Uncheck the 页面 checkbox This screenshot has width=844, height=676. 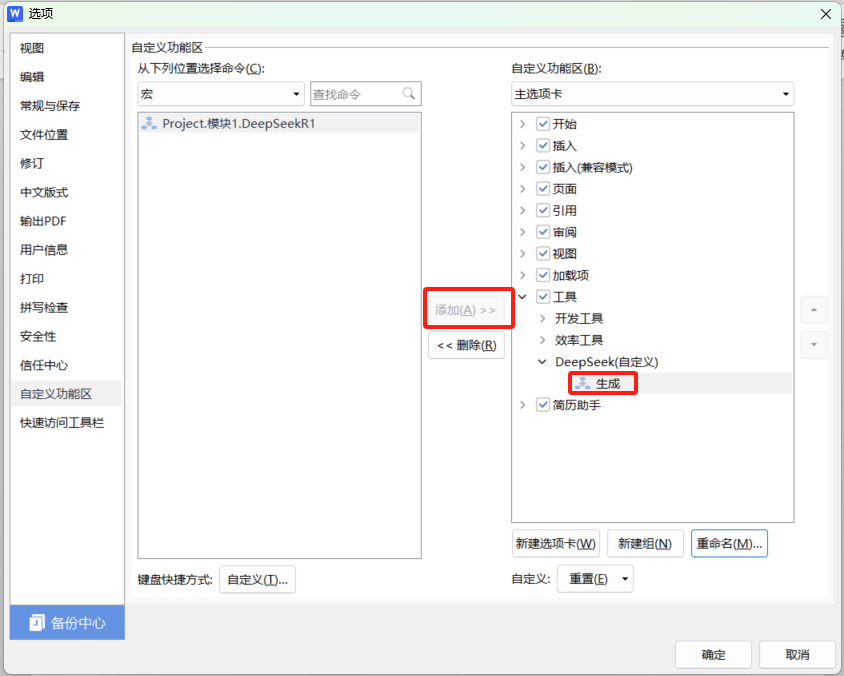543,189
